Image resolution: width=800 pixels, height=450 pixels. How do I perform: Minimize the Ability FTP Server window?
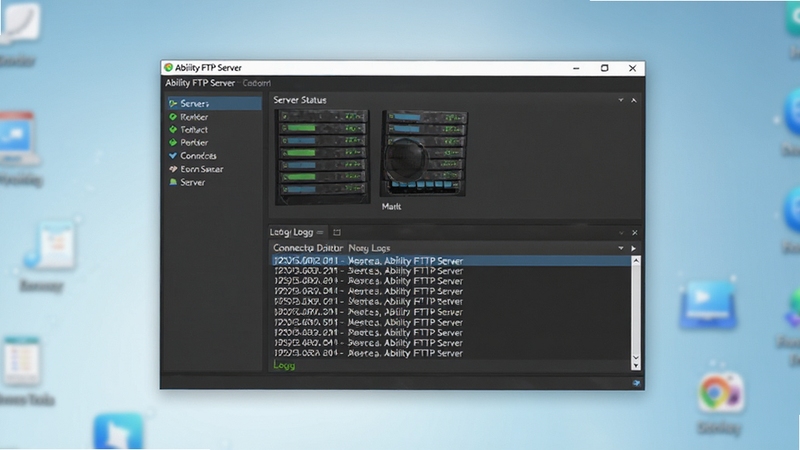[x=576, y=68]
